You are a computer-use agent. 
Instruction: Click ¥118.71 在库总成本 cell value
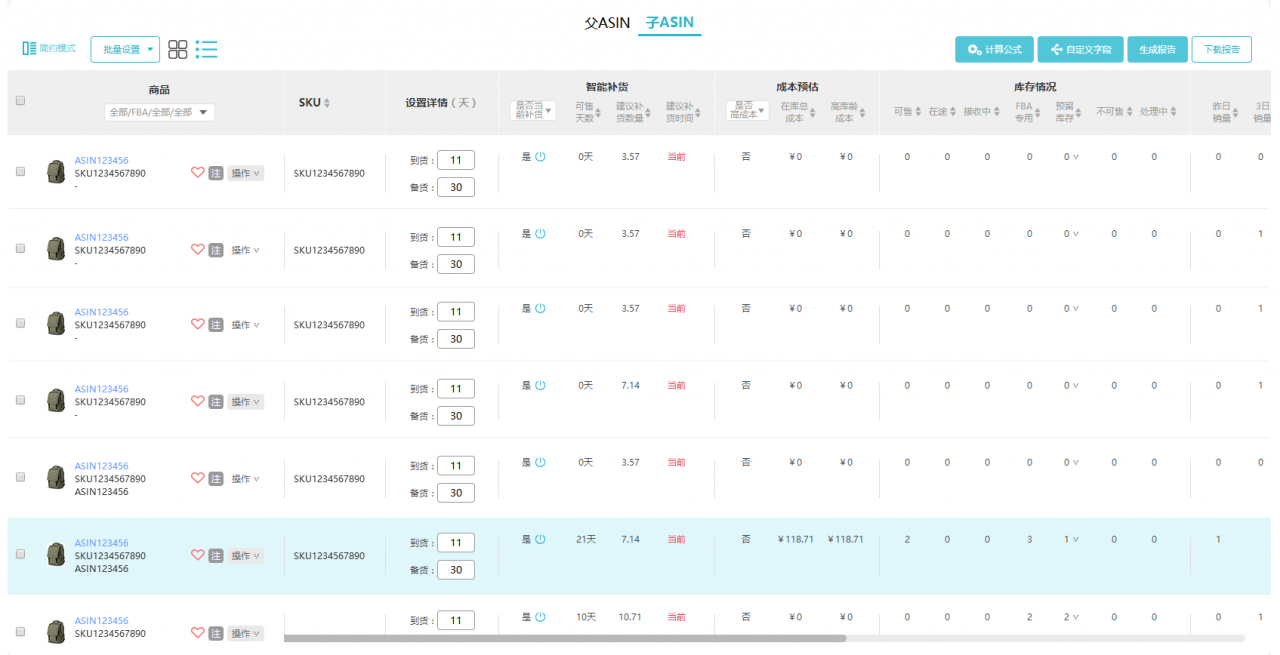tap(795, 540)
